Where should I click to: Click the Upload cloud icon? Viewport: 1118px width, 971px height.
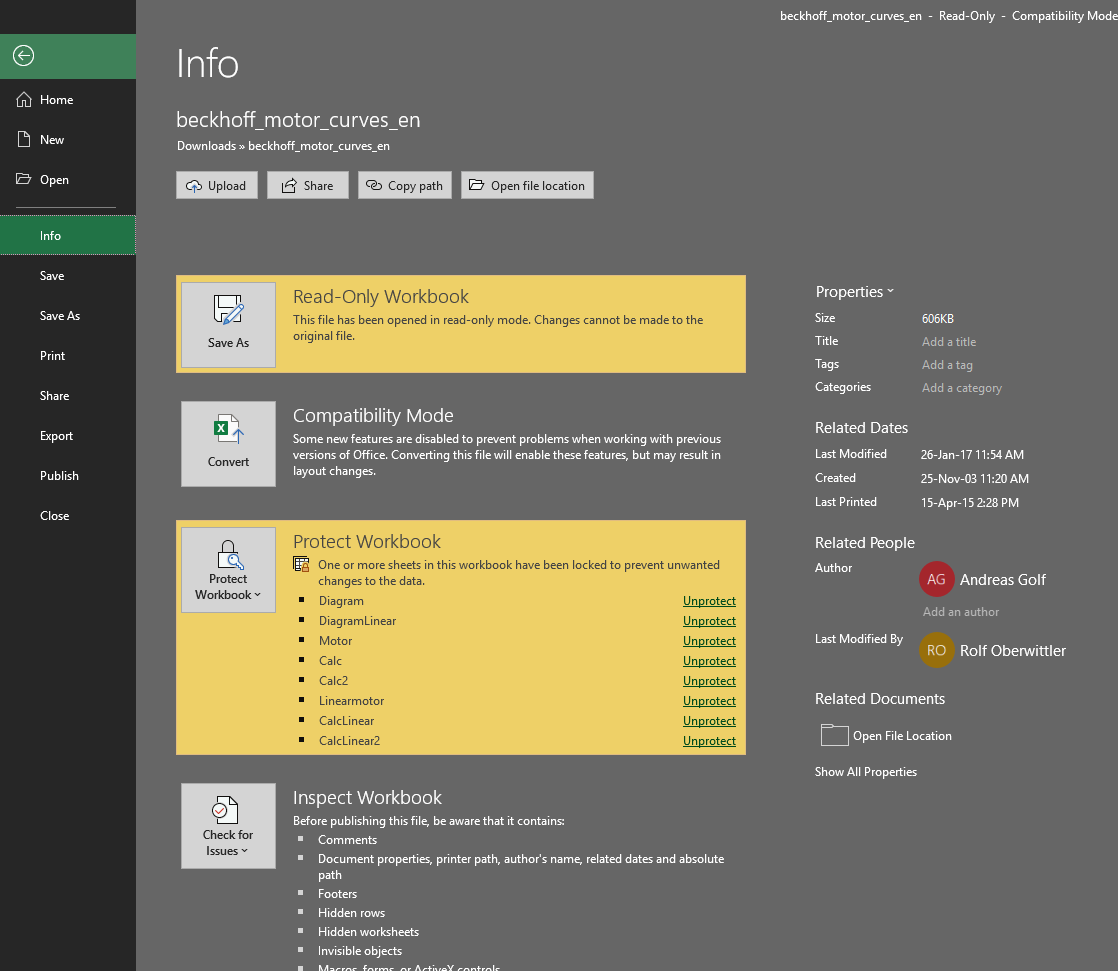[x=194, y=186]
